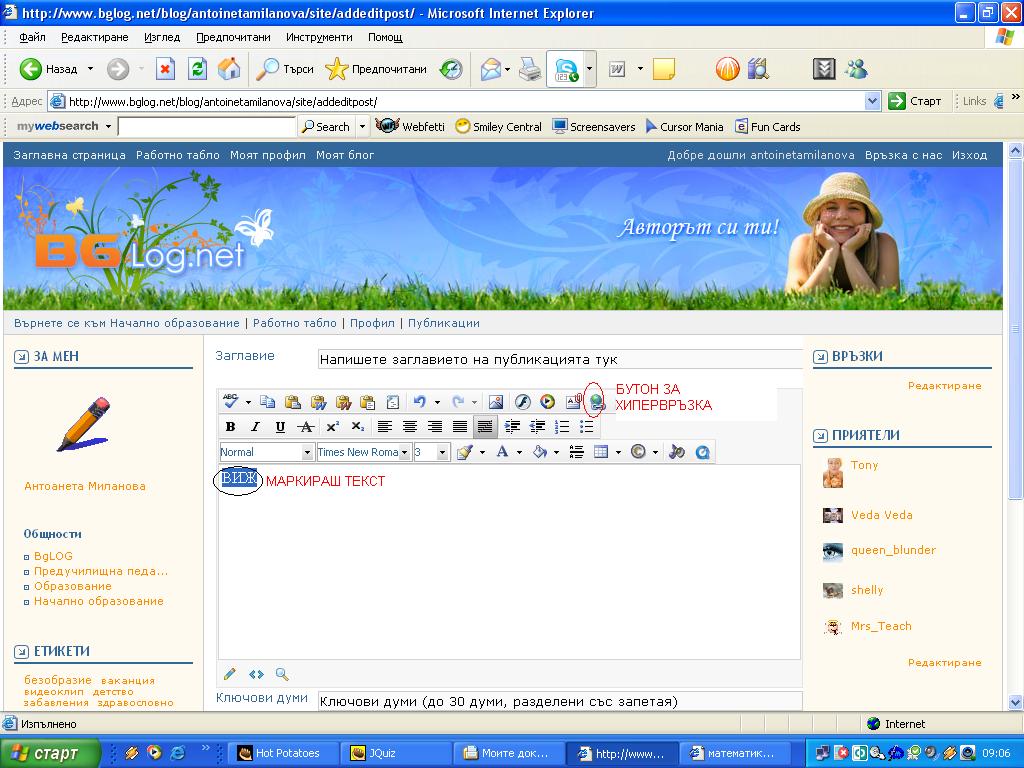
Task: Click Internet Explorer's Refresh icon
Action: coord(197,69)
